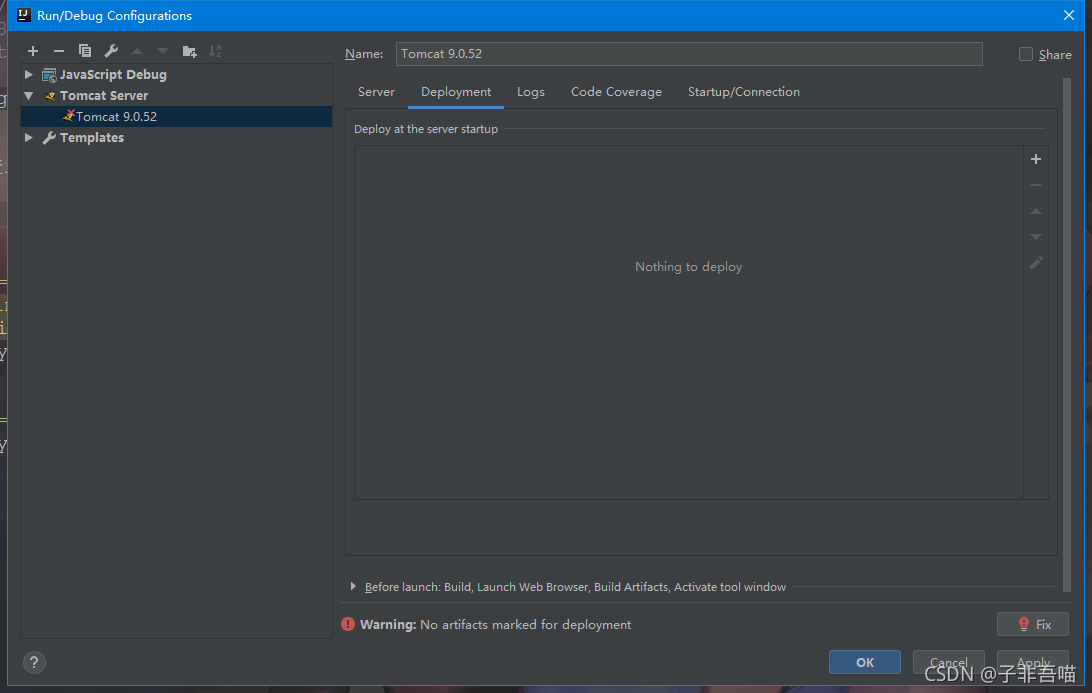
Task: Click the JavaScript Debug node icon
Action: click(49, 75)
